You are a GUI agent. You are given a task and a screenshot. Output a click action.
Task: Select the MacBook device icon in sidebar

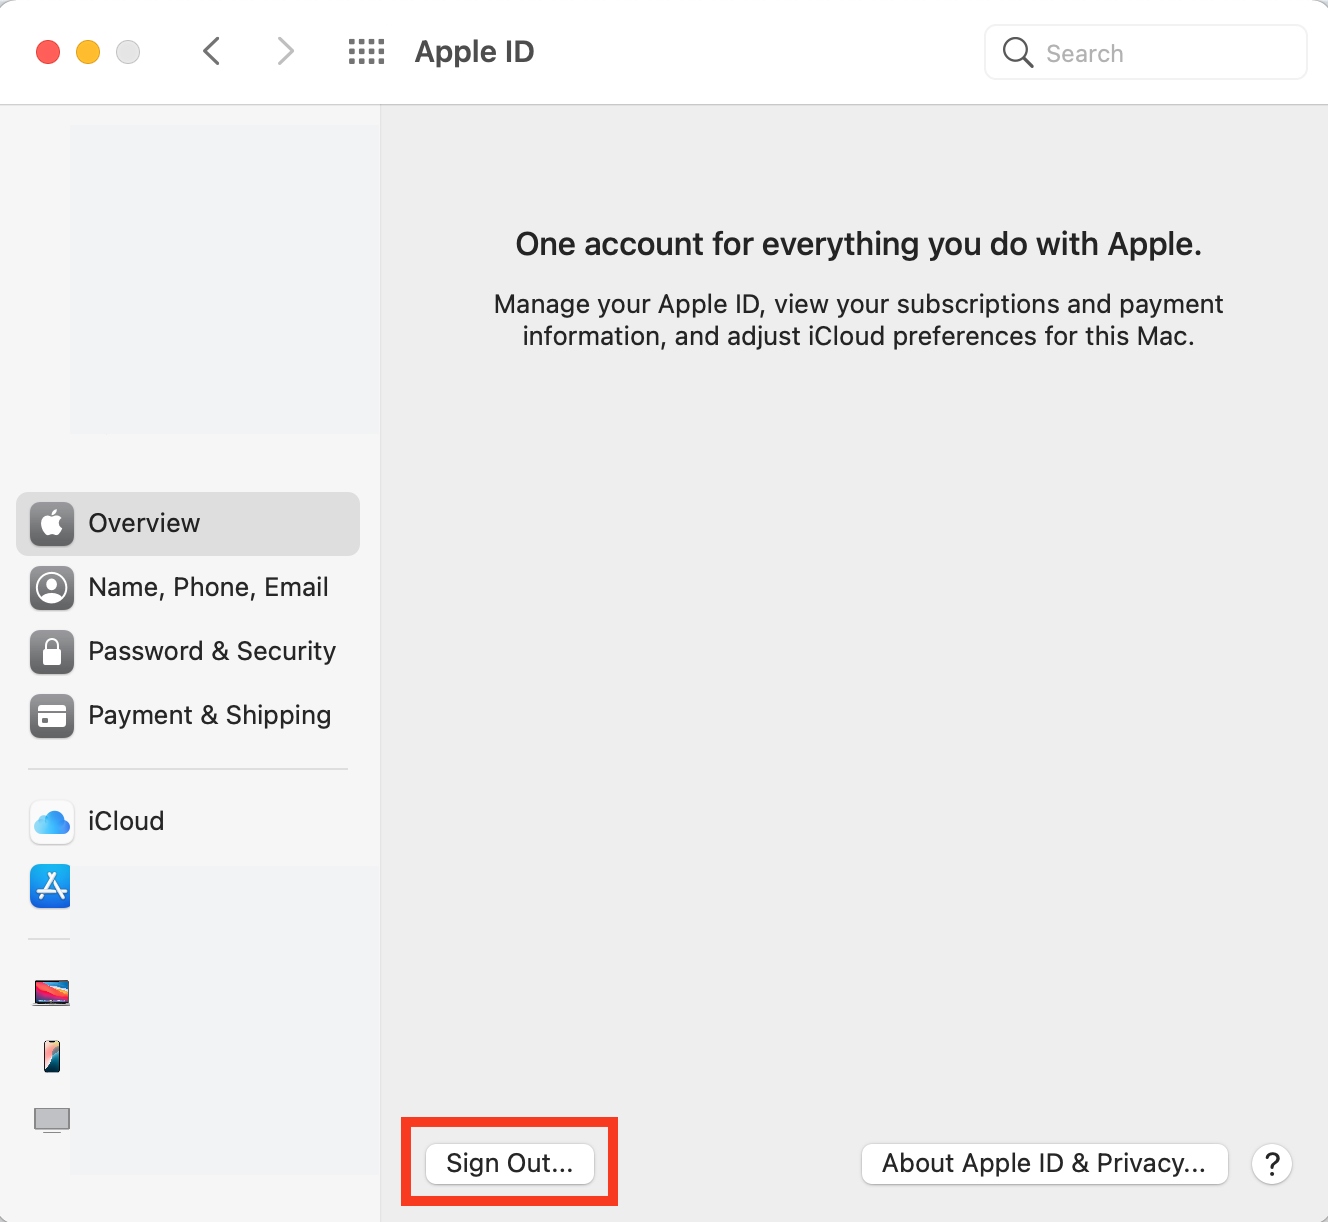pyautogui.click(x=51, y=992)
